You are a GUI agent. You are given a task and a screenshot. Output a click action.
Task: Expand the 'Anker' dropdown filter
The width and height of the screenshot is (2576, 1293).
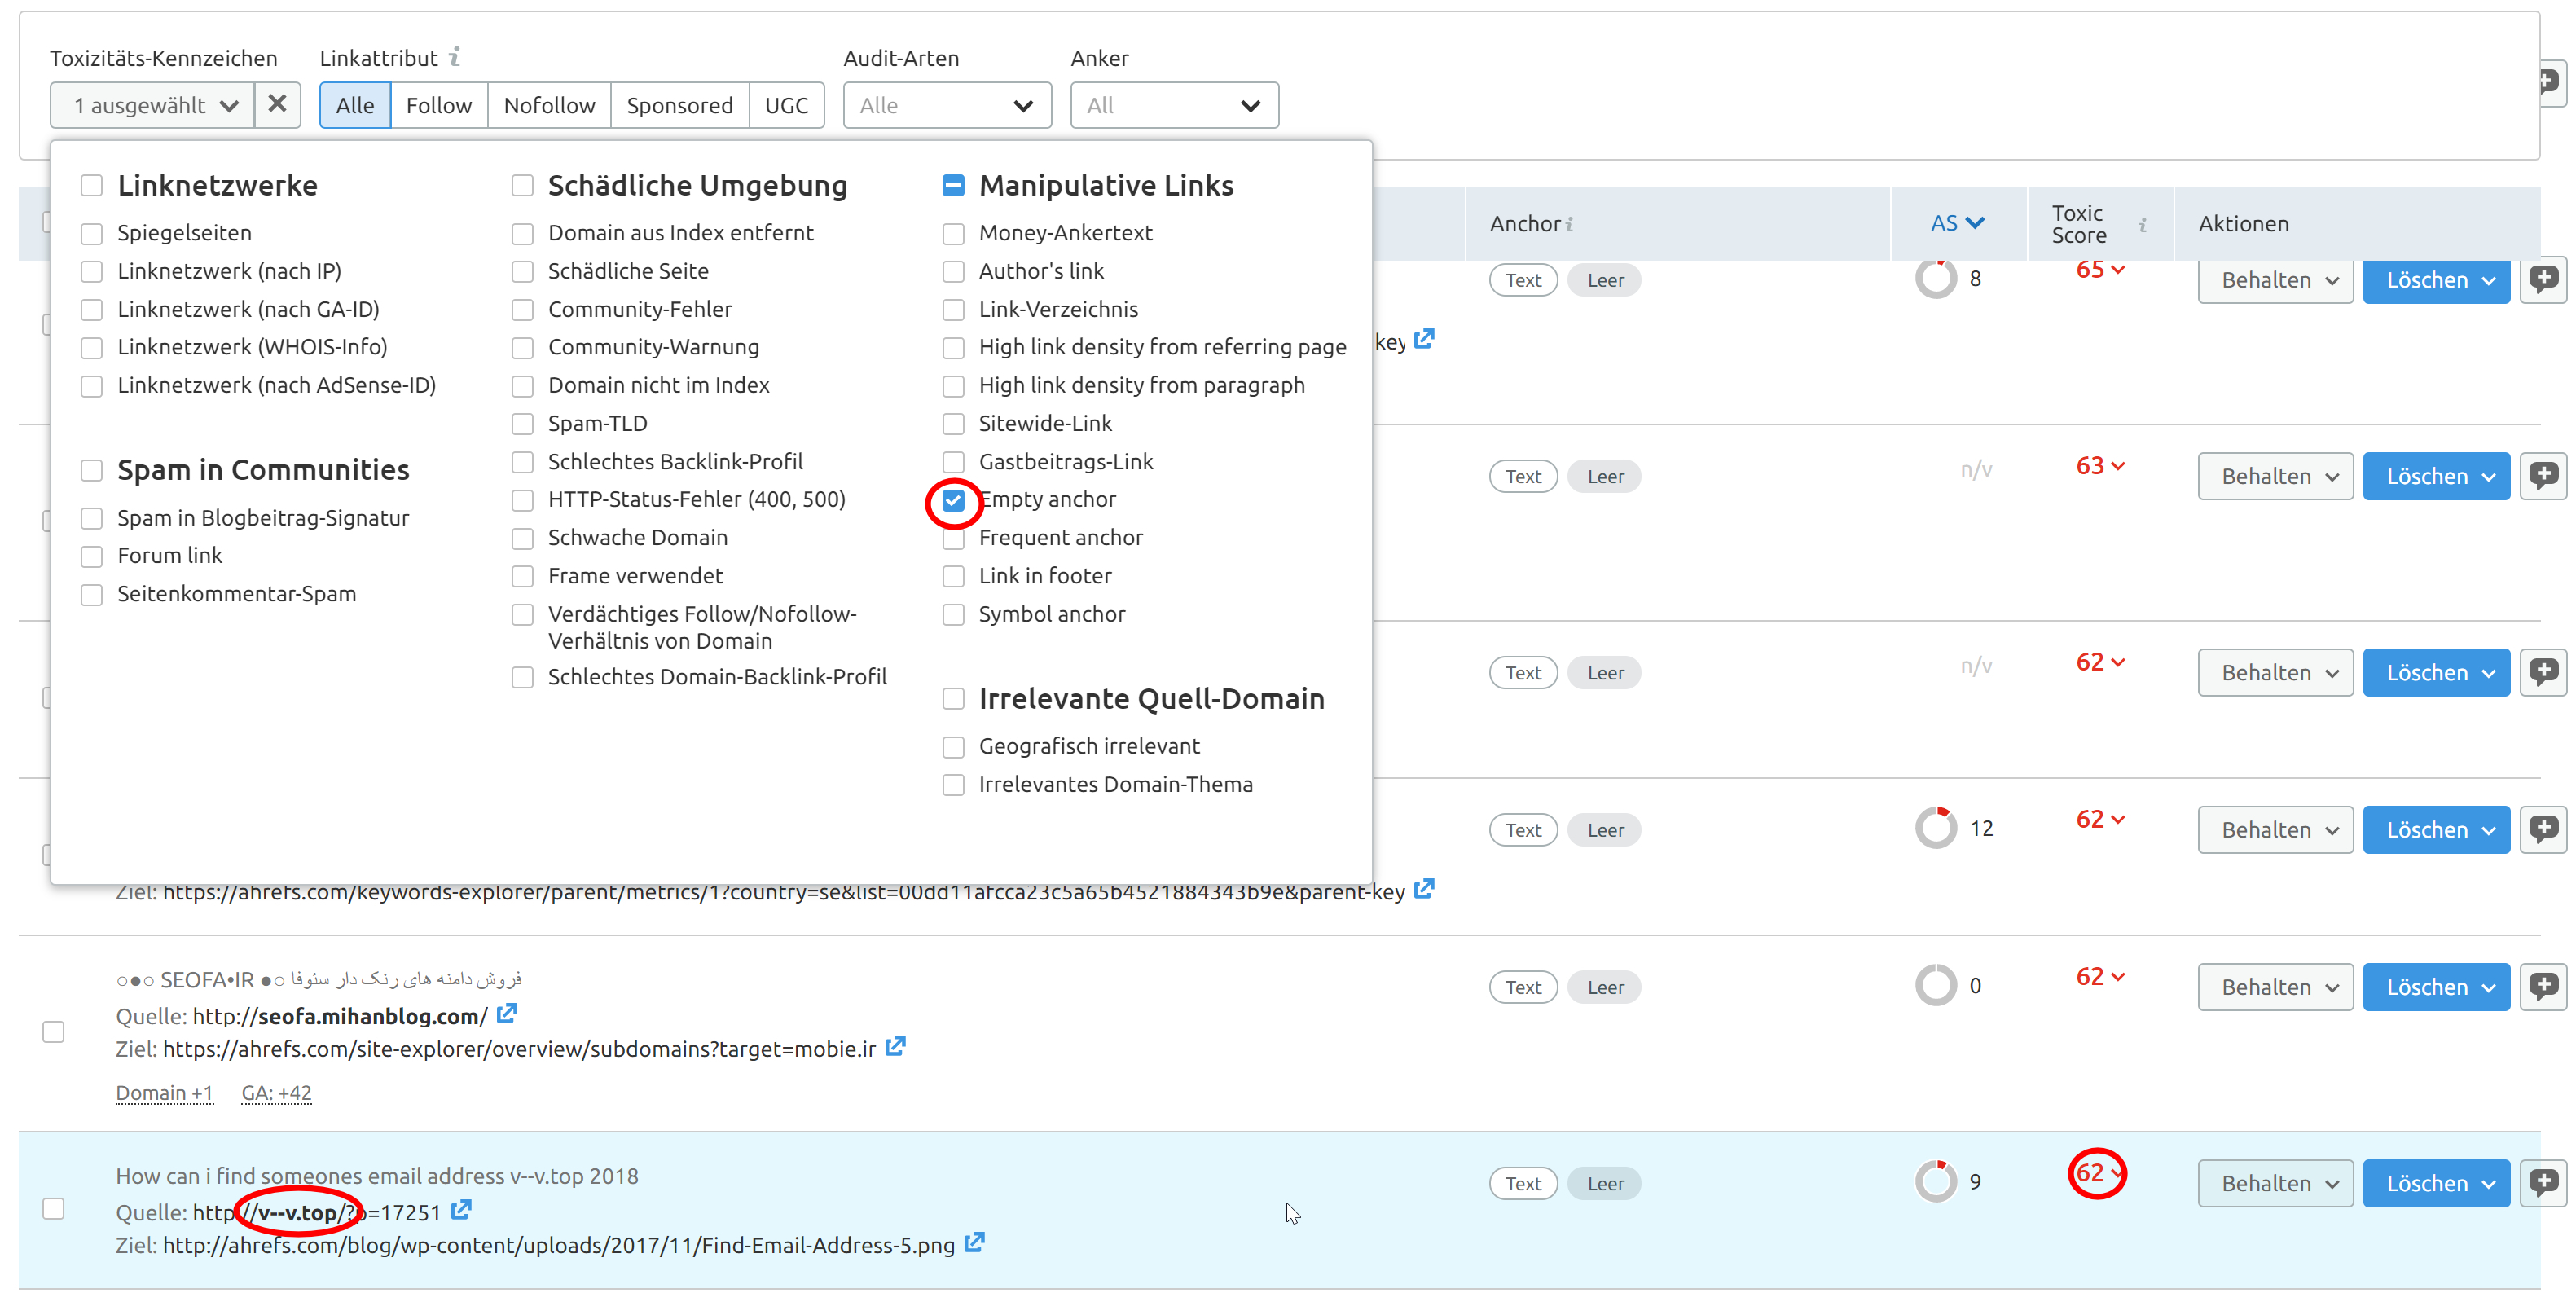1170,104
